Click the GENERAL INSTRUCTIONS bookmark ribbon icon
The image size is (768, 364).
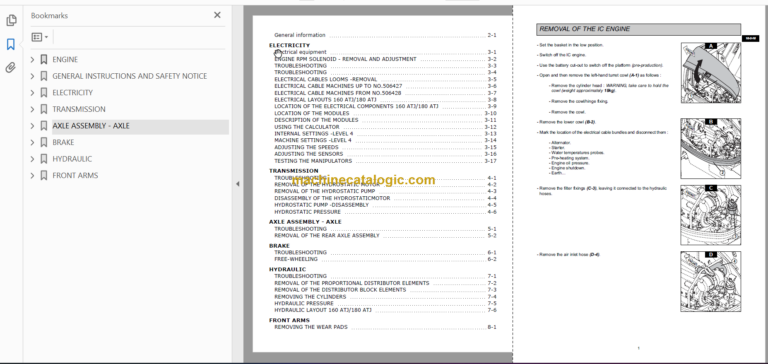44,76
